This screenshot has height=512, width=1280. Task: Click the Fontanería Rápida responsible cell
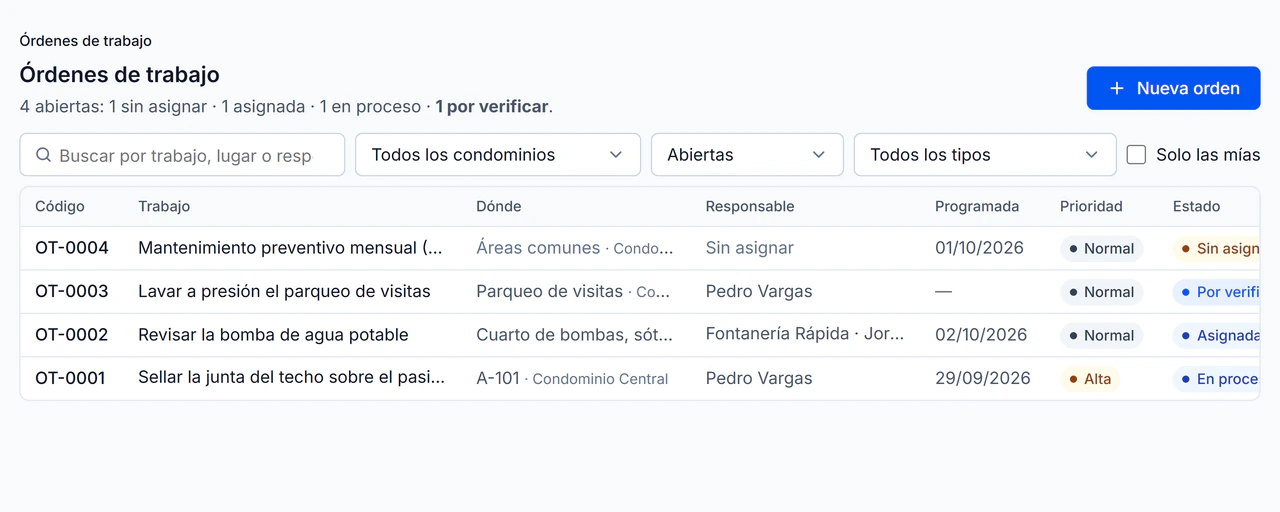(805, 334)
